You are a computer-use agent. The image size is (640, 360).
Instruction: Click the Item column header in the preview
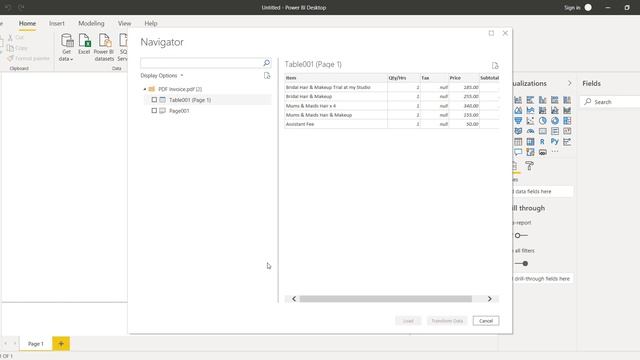click(x=336, y=78)
